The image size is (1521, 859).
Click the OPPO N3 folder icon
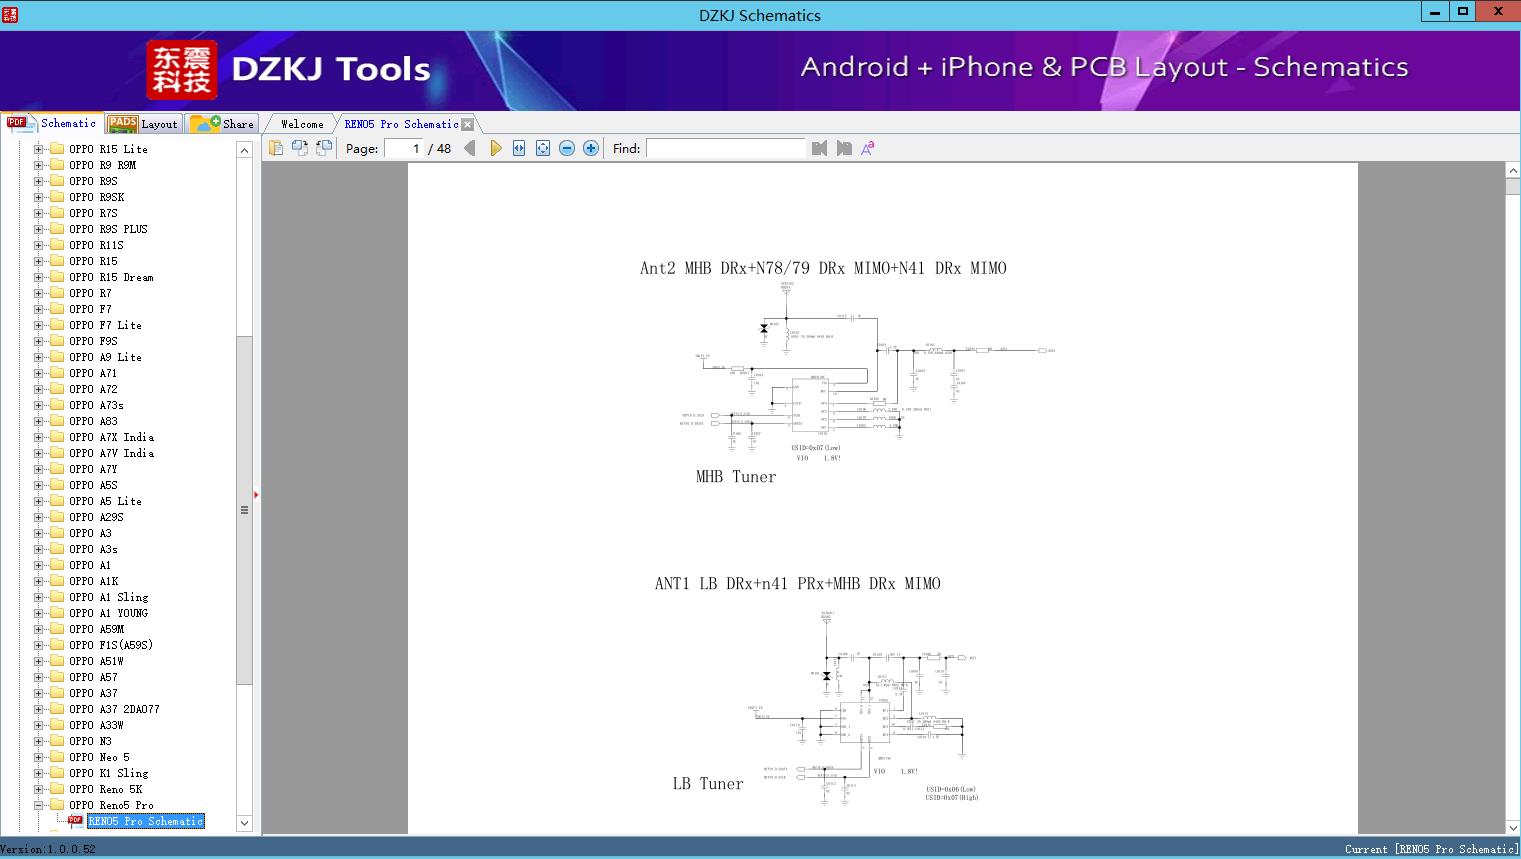(57, 741)
